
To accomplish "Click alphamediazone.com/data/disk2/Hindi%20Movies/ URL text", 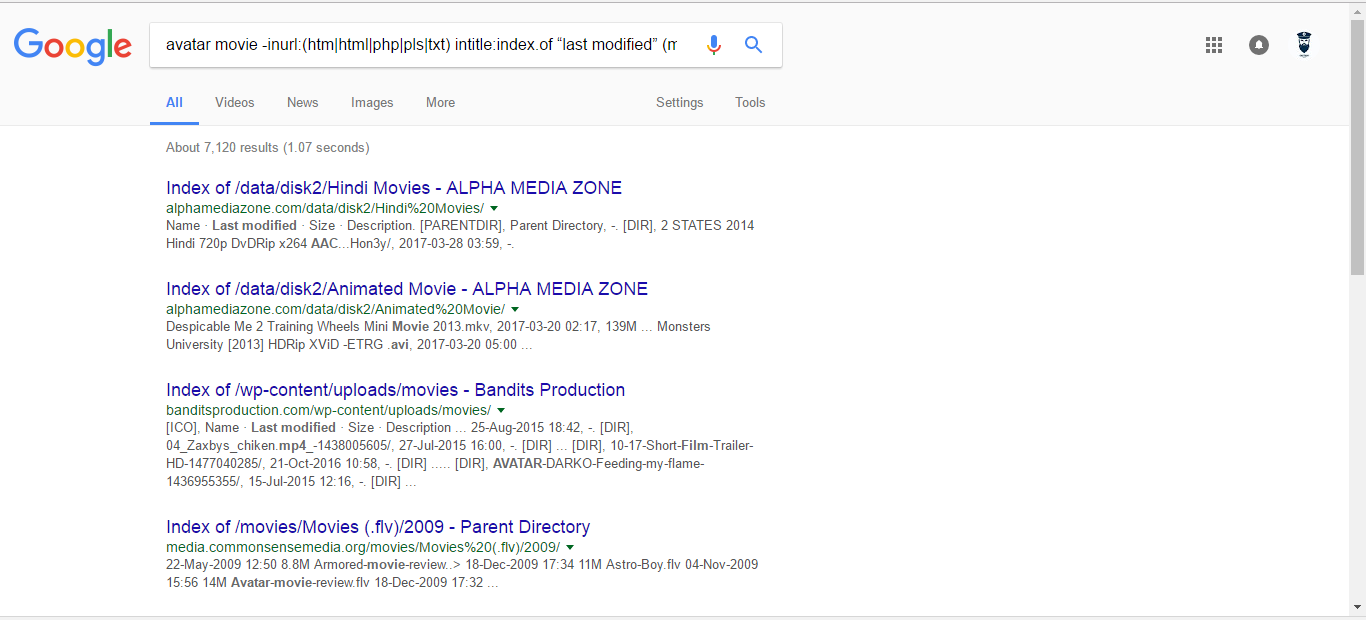I will click(325, 208).
